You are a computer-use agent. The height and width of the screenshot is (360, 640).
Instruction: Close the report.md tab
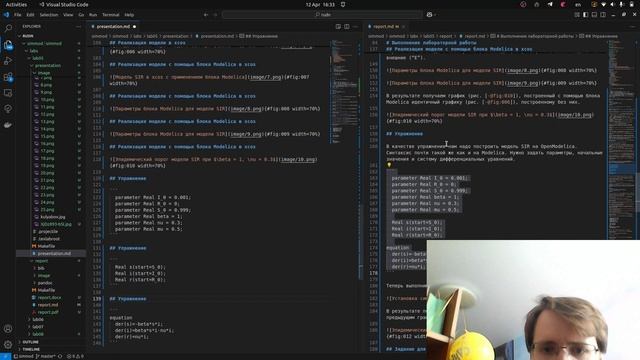404,27
